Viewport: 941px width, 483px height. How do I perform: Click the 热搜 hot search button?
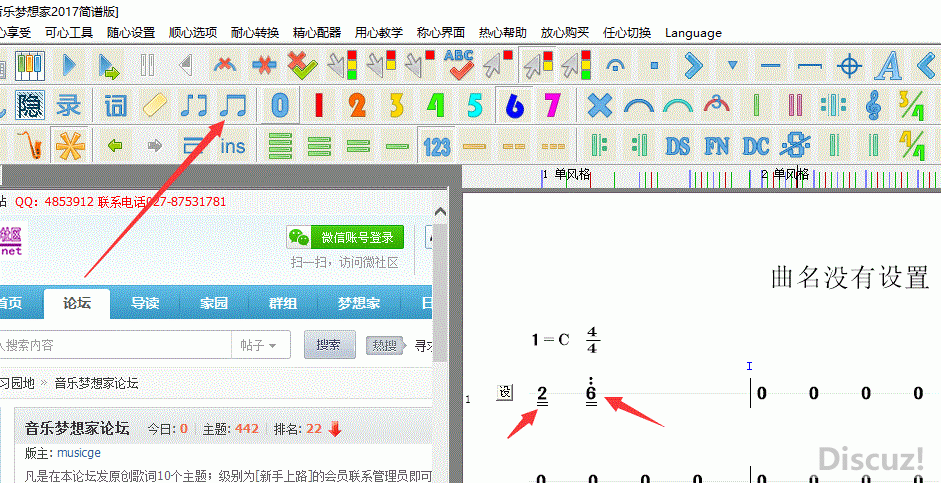(385, 345)
